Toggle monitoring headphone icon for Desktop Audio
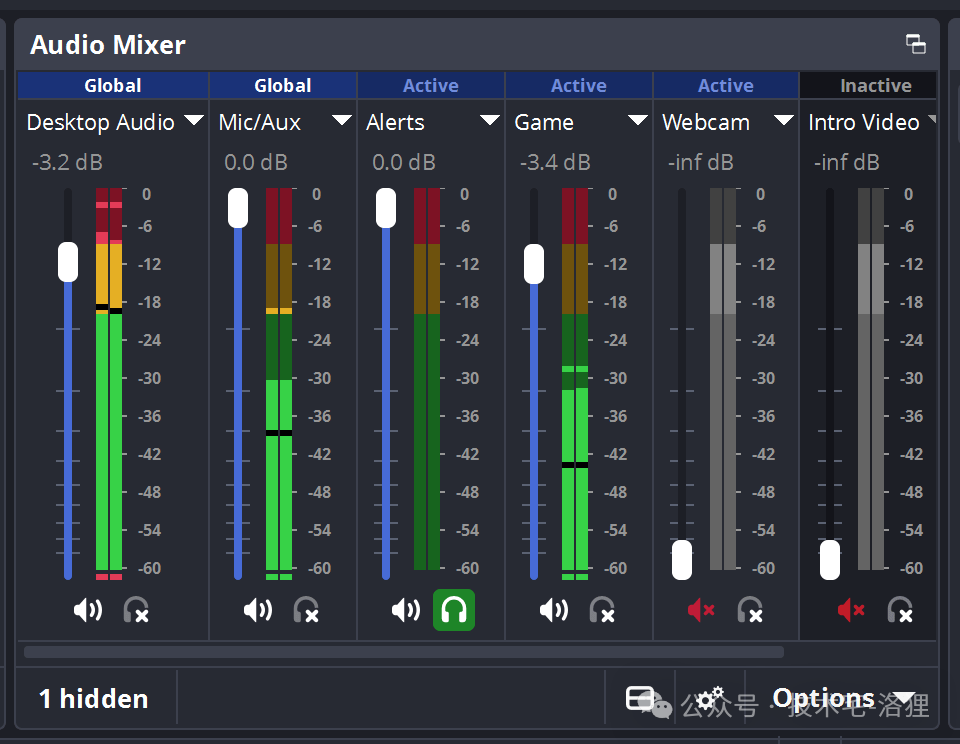The height and width of the screenshot is (744, 960). coord(136,610)
